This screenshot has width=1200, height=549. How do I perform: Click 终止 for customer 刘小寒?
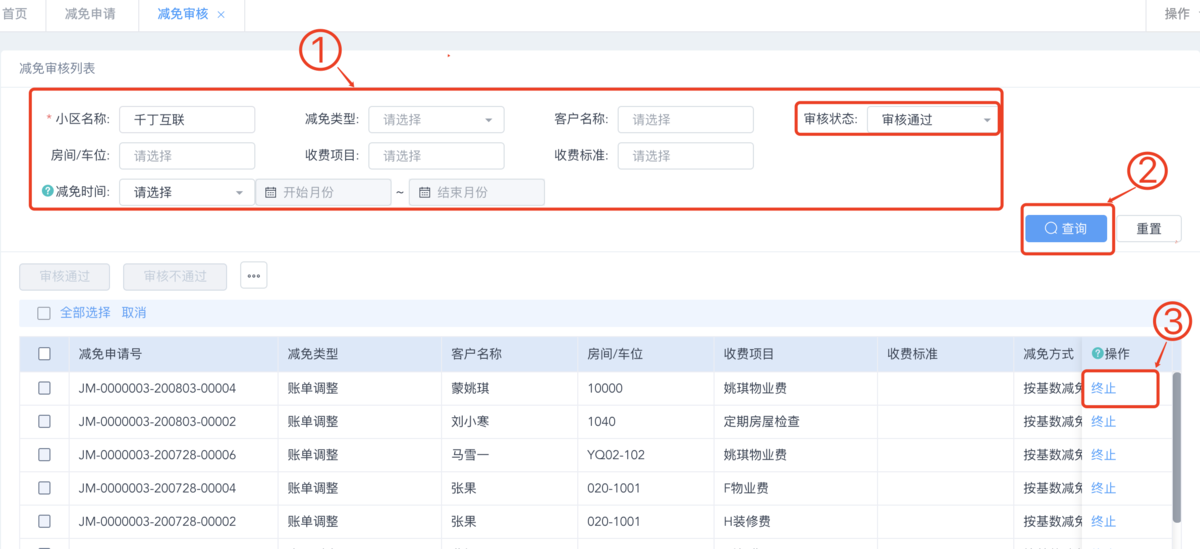pos(1103,421)
